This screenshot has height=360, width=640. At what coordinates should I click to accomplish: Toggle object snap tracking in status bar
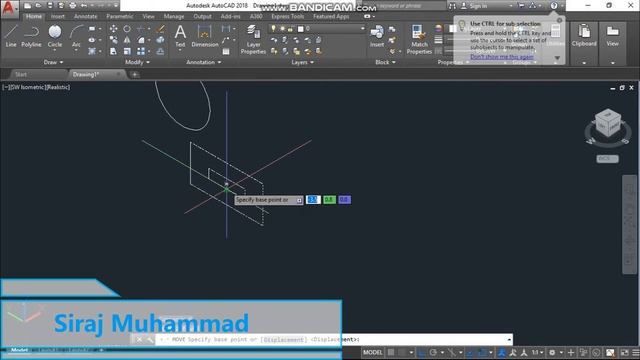point(470,352)
